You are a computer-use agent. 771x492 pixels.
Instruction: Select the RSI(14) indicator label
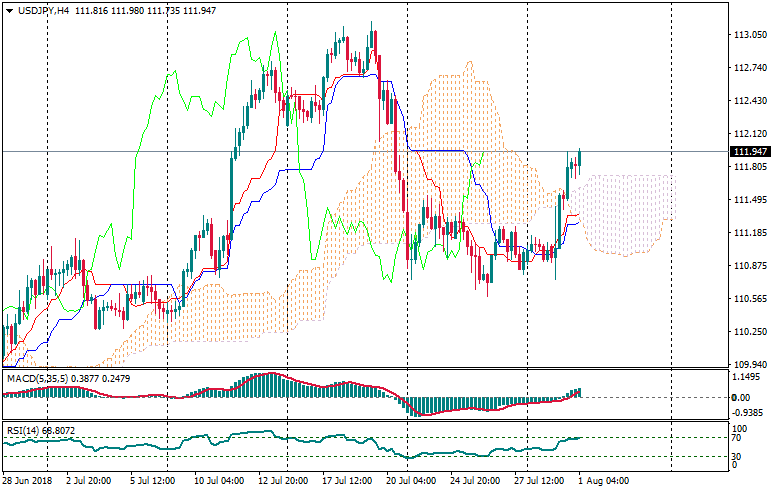[24, 431]
